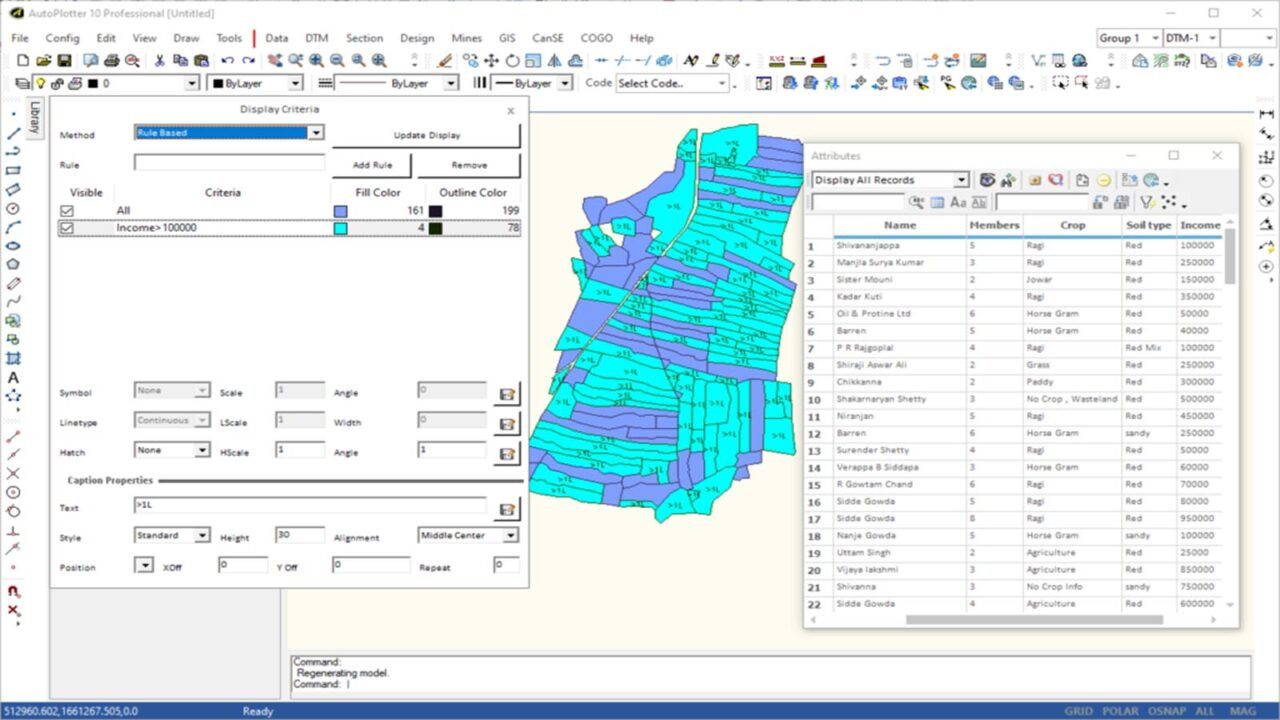Viewport: 1280px width, 720px height.
Task: Select the Rotate circular arrow tool
Action: (512, 61)
